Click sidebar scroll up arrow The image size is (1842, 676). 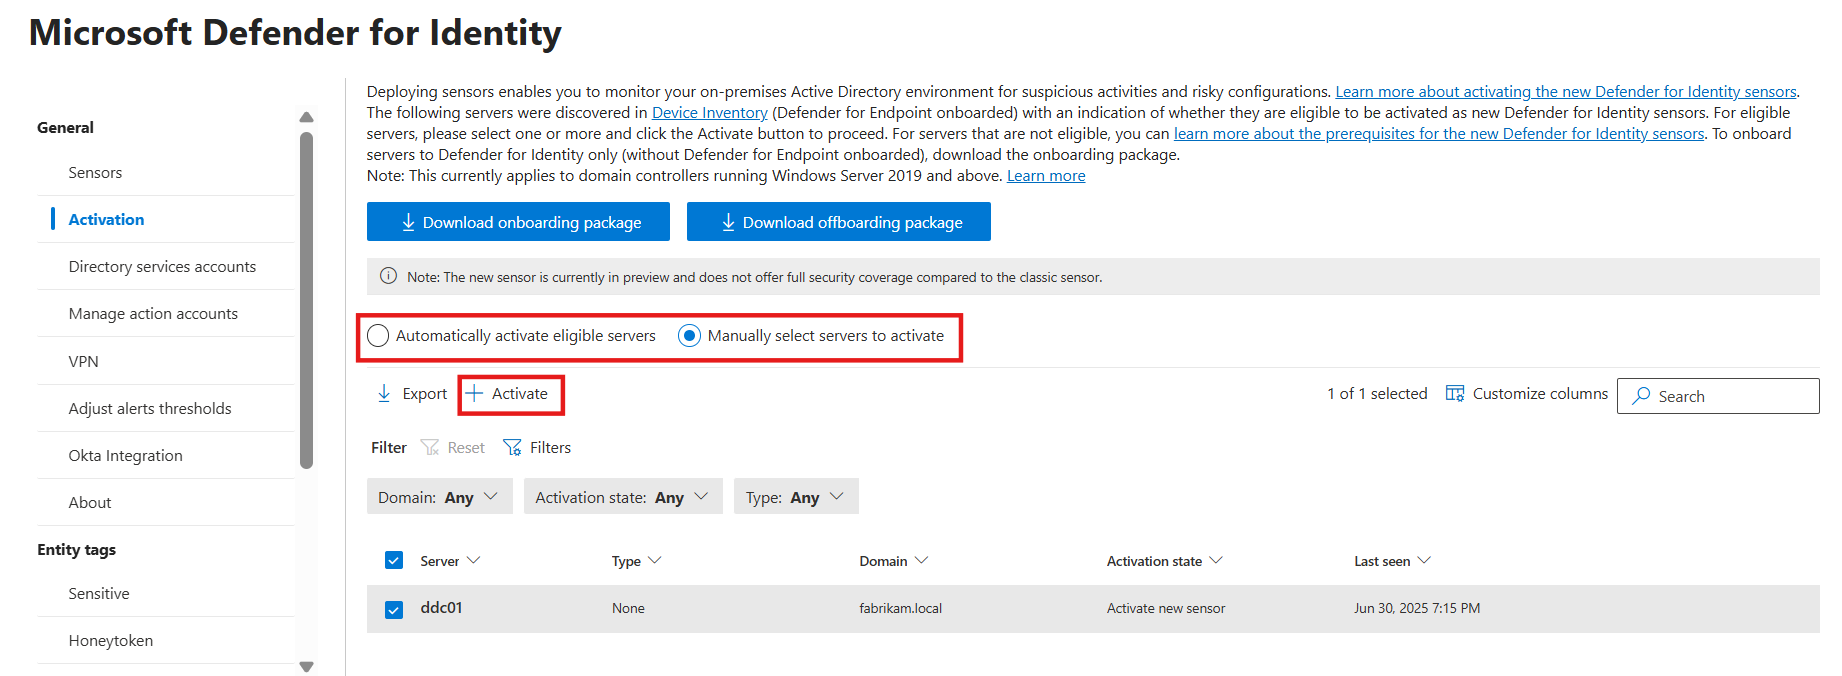pos(307,118)
